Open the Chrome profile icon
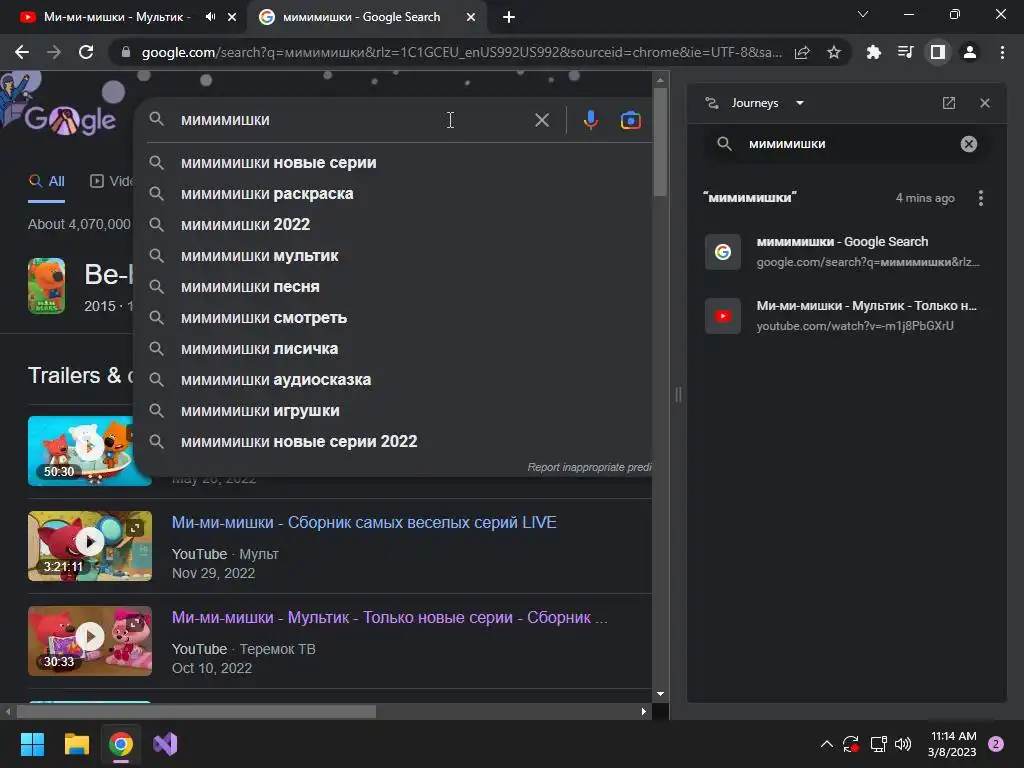The image size is (1024, 768). 970,52
